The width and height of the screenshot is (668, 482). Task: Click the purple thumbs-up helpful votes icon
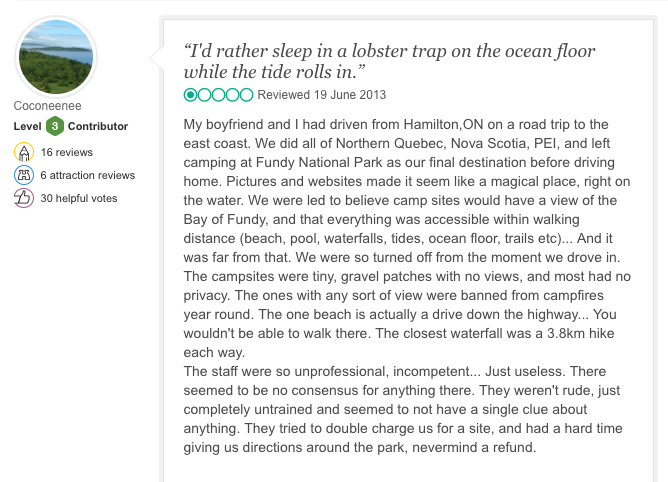24,199
